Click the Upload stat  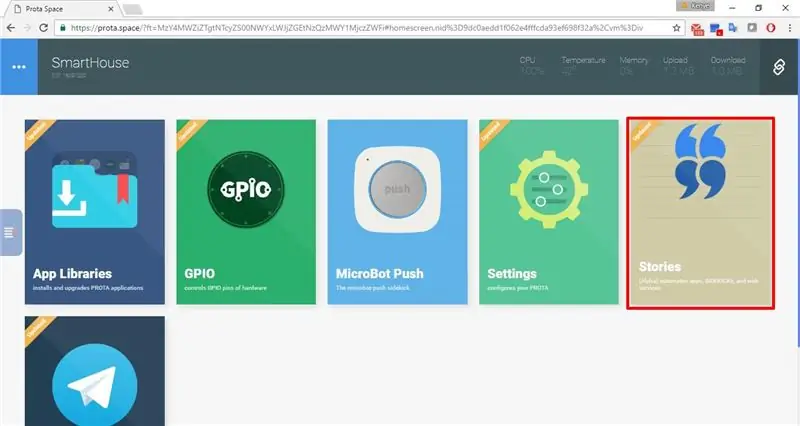tap(678, 65)
